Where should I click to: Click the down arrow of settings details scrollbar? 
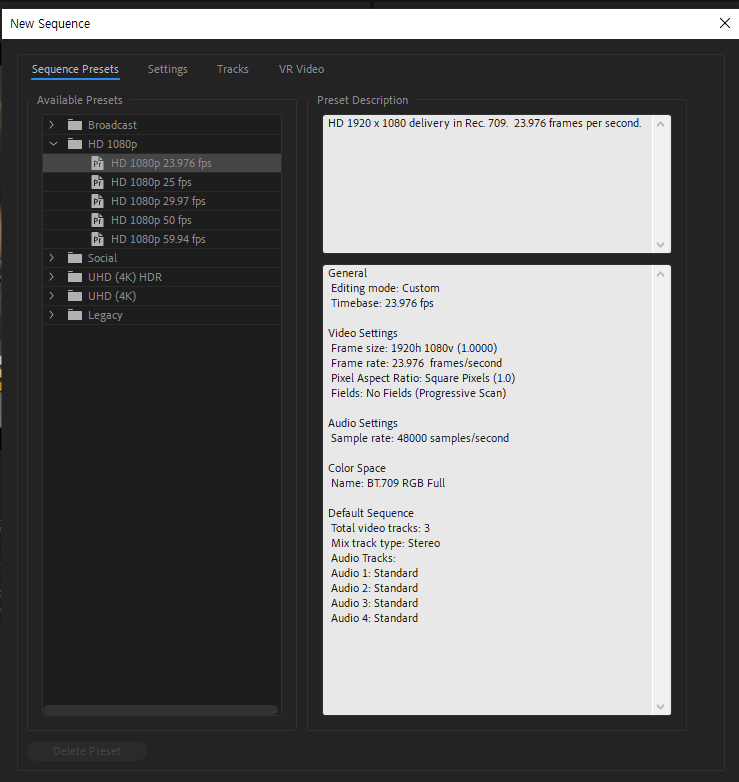(661, 707)
